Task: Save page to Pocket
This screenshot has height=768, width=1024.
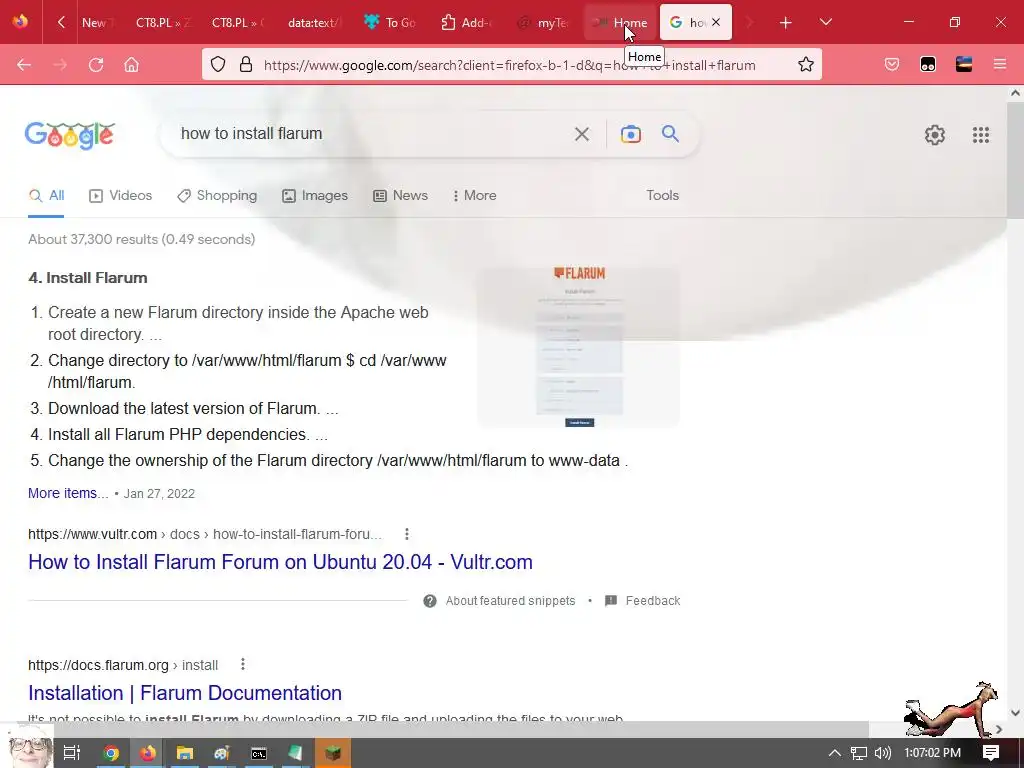Action: (x=892, y=65)
